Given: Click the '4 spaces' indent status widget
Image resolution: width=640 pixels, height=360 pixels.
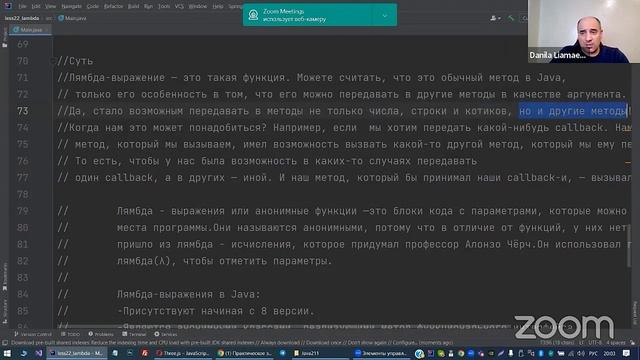Looking at the screenshot, I should pyautogui.click(x=616, y=342).
